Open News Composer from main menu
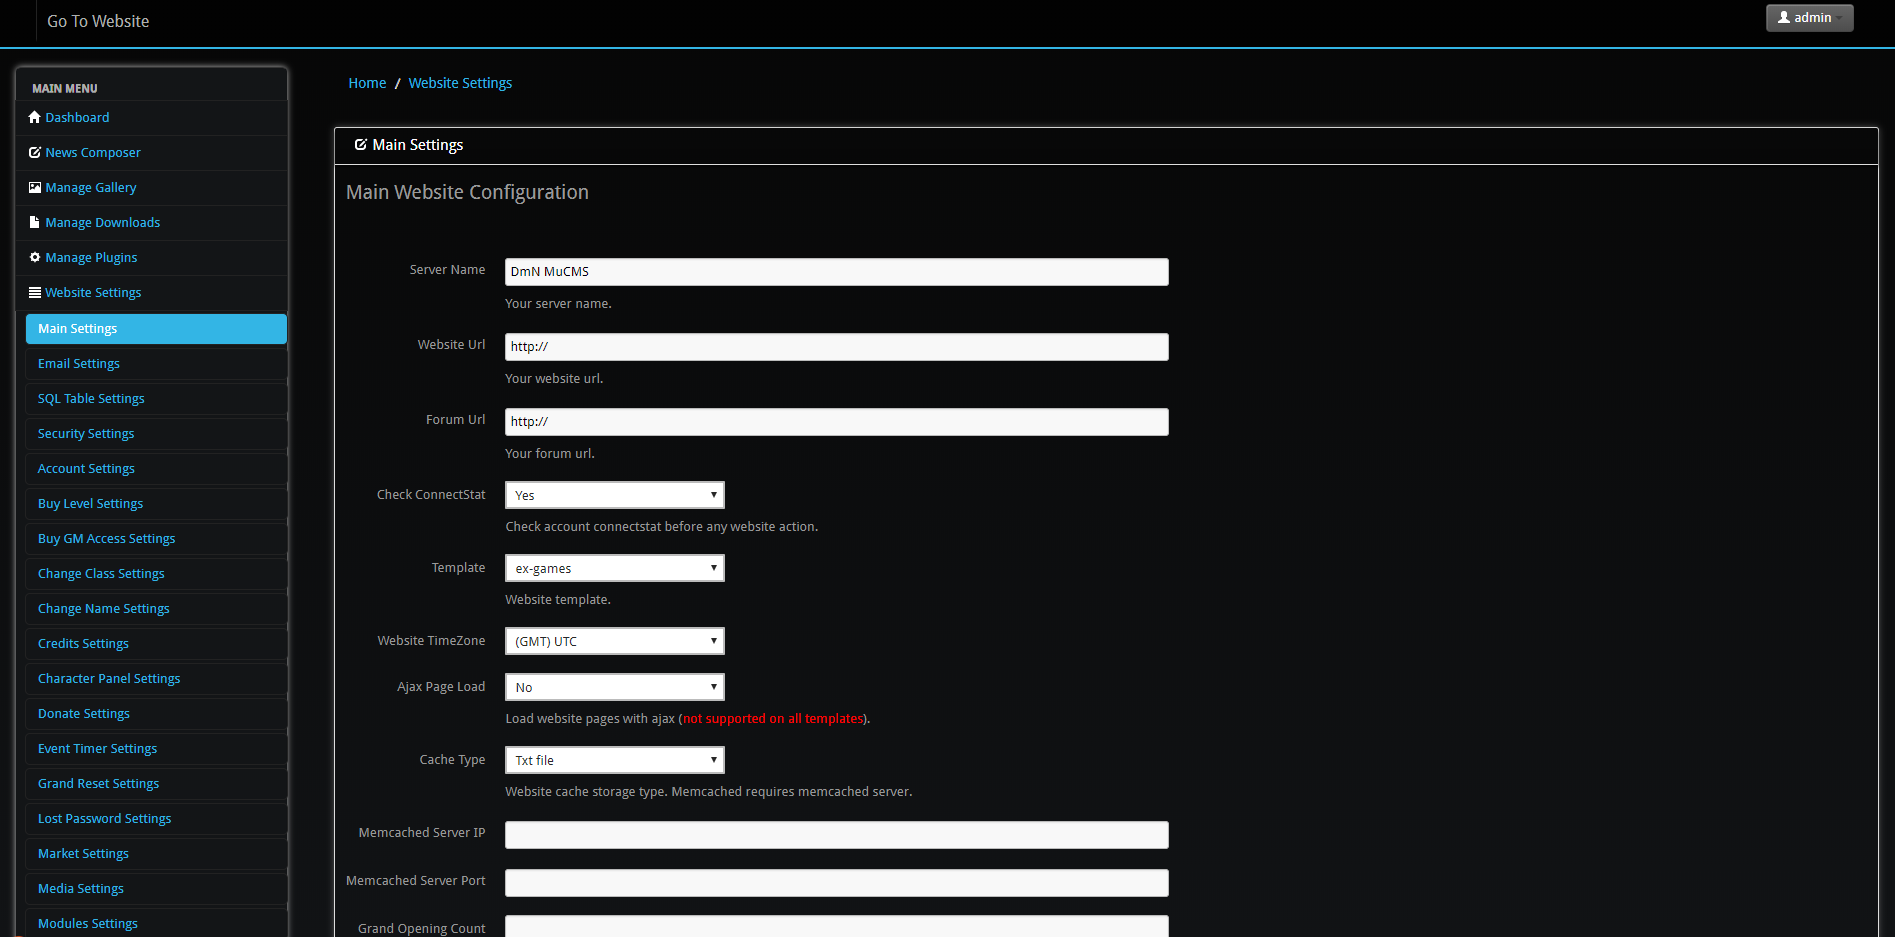 [x=152, y=153]
